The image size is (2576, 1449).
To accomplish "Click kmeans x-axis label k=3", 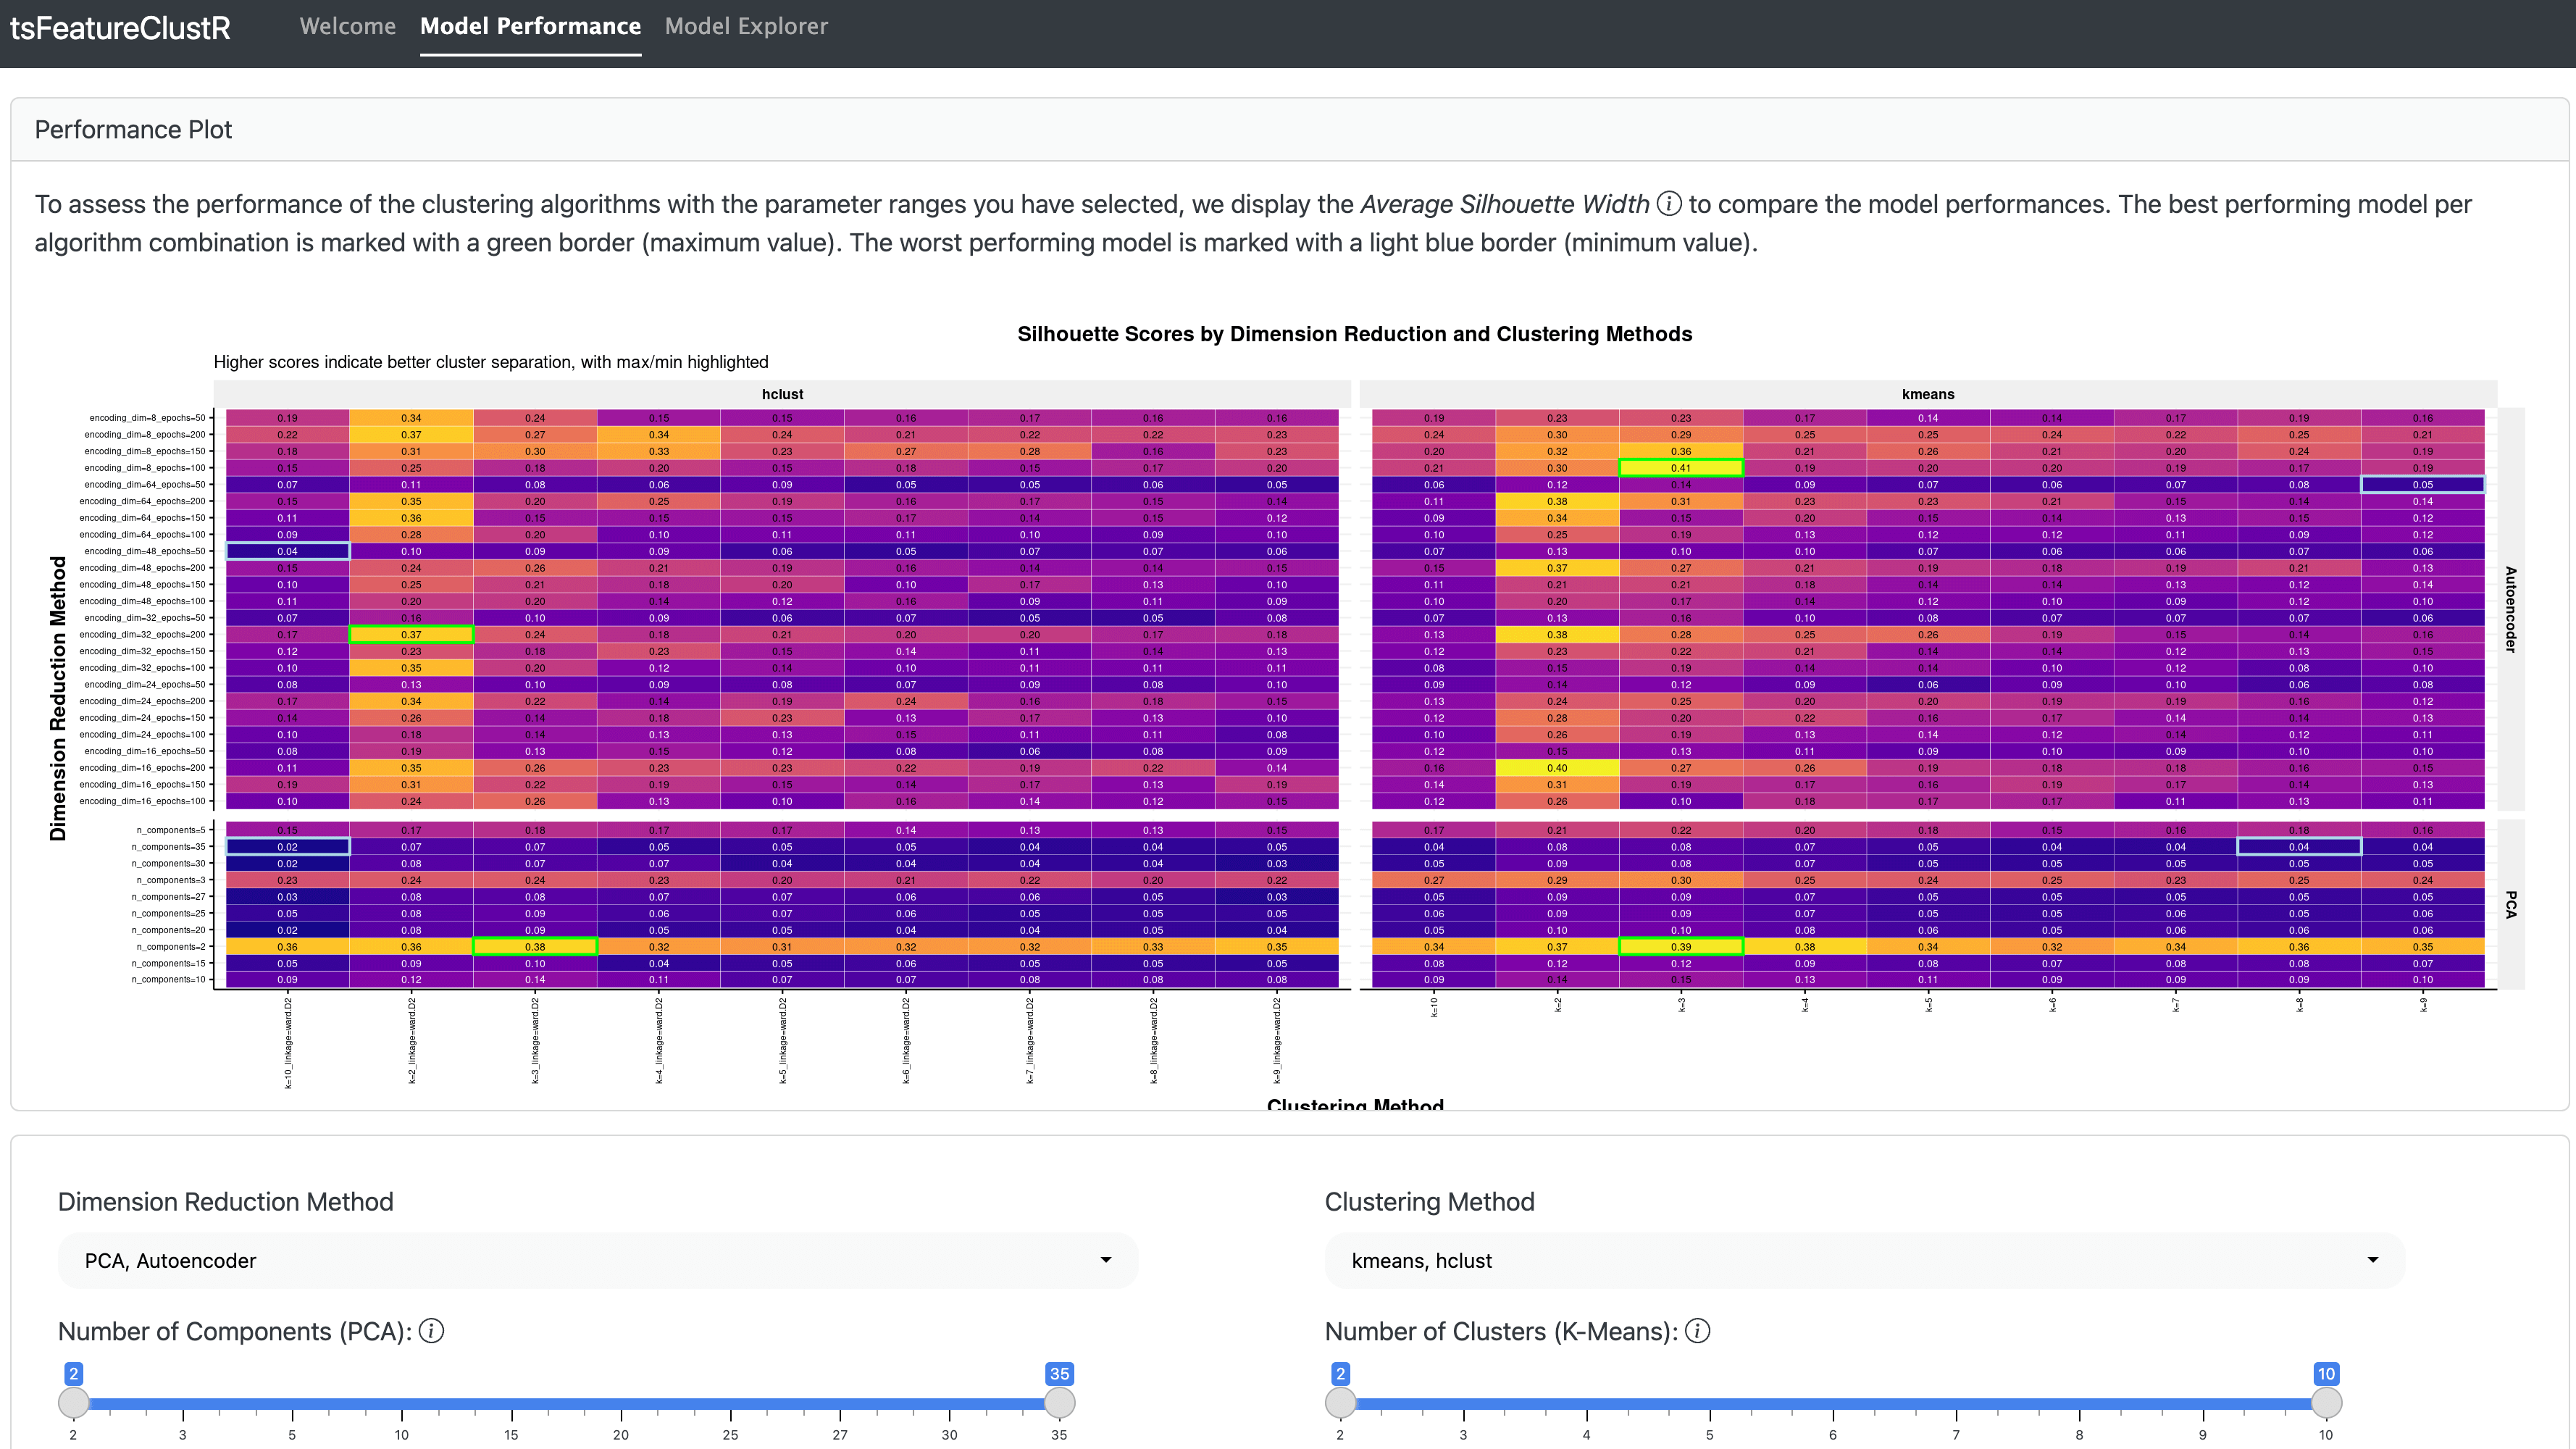I will point(1681,1005).
